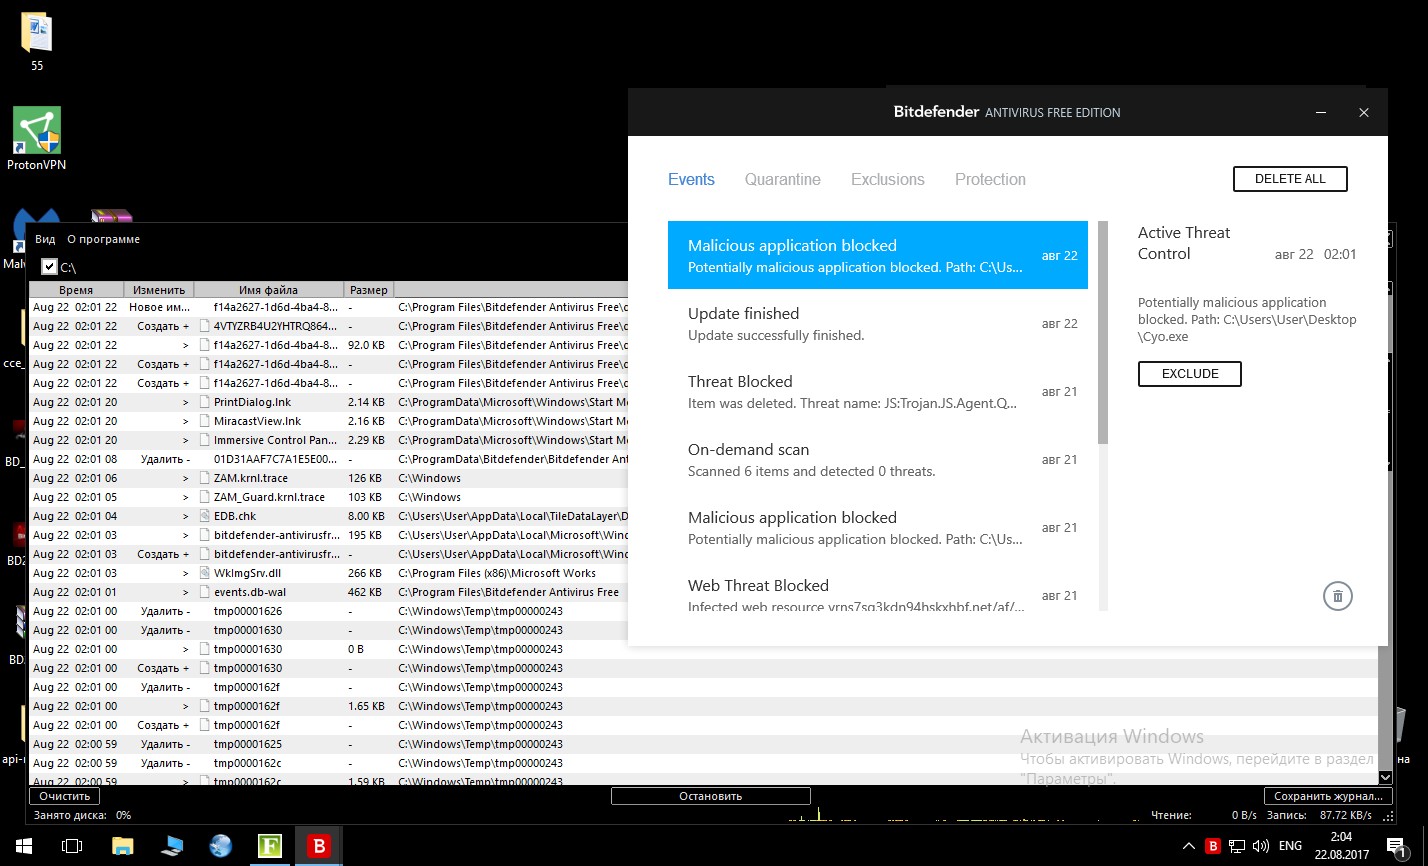The image size is (1428, 866).
Task: Open the WinRAR archive icon on desktop
Action: [x=111, y=217]
